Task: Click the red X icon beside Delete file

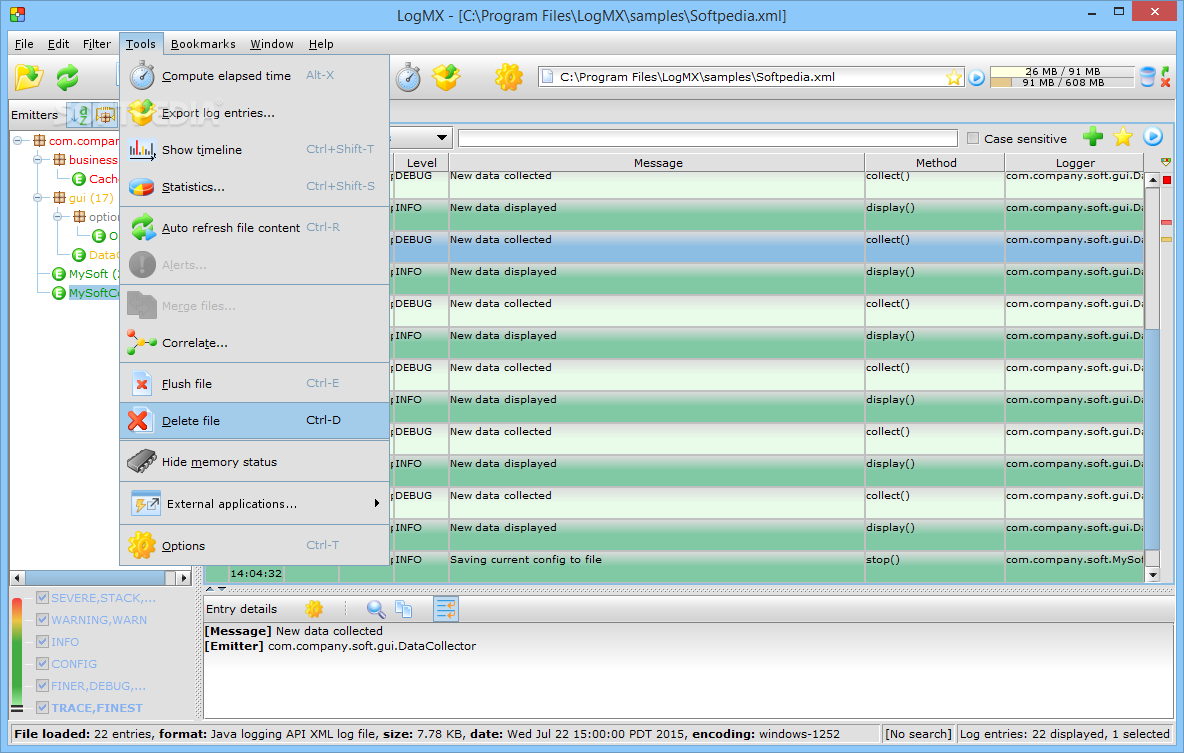Action: click(x=140, y=421)
